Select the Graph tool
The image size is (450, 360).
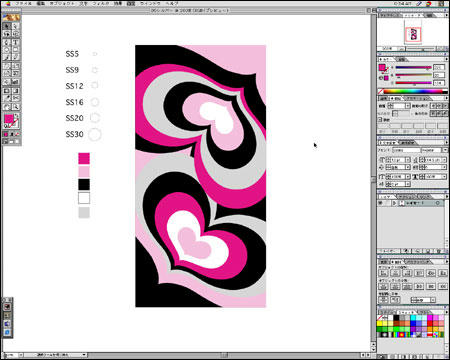click(x=16, y=82)
